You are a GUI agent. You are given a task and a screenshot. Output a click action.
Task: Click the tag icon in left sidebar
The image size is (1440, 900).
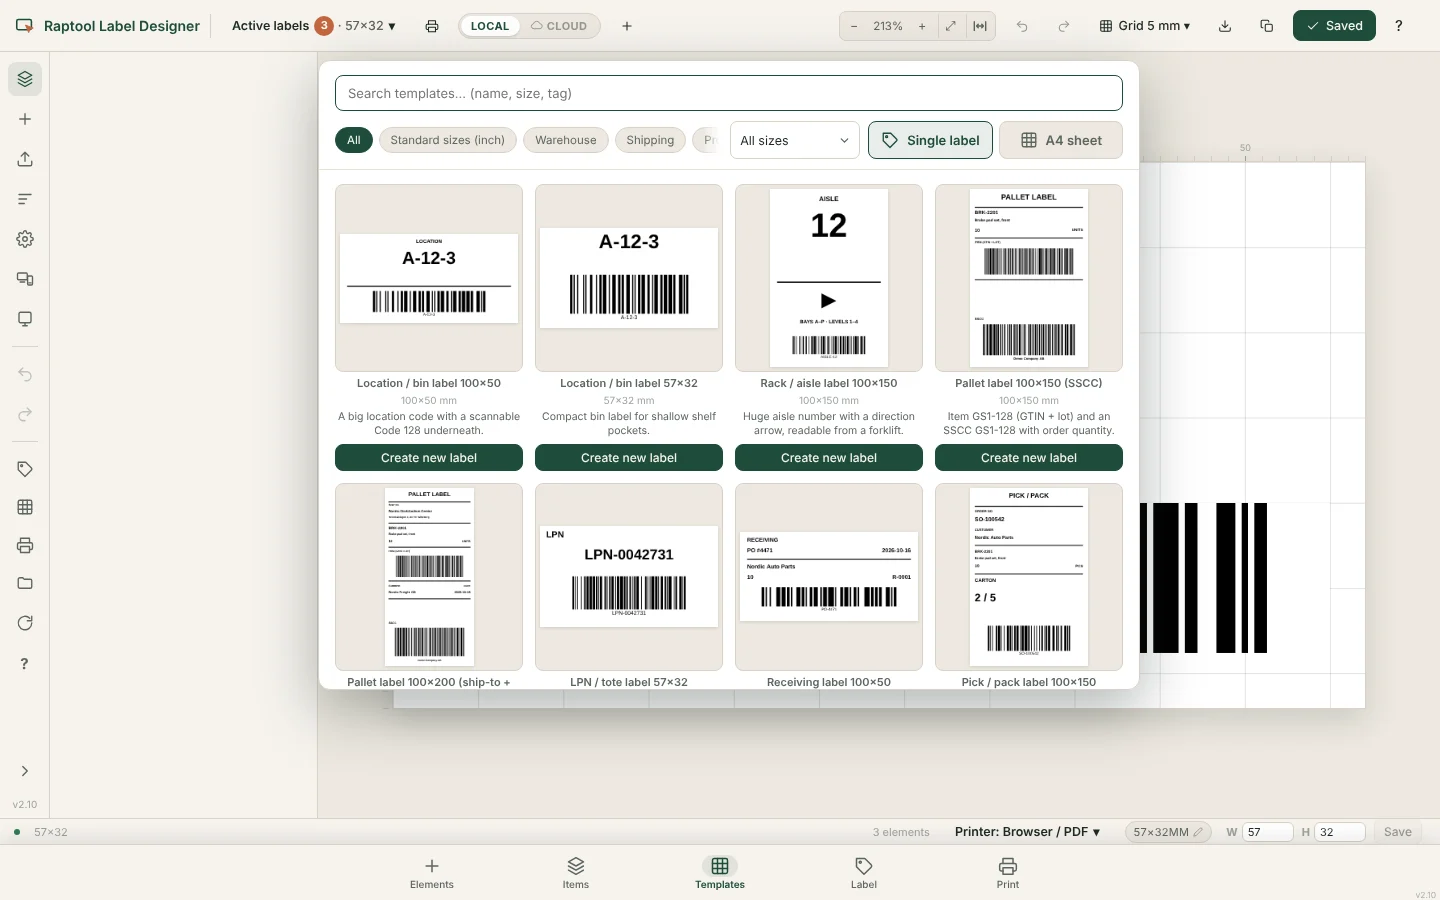pos(25,469)
